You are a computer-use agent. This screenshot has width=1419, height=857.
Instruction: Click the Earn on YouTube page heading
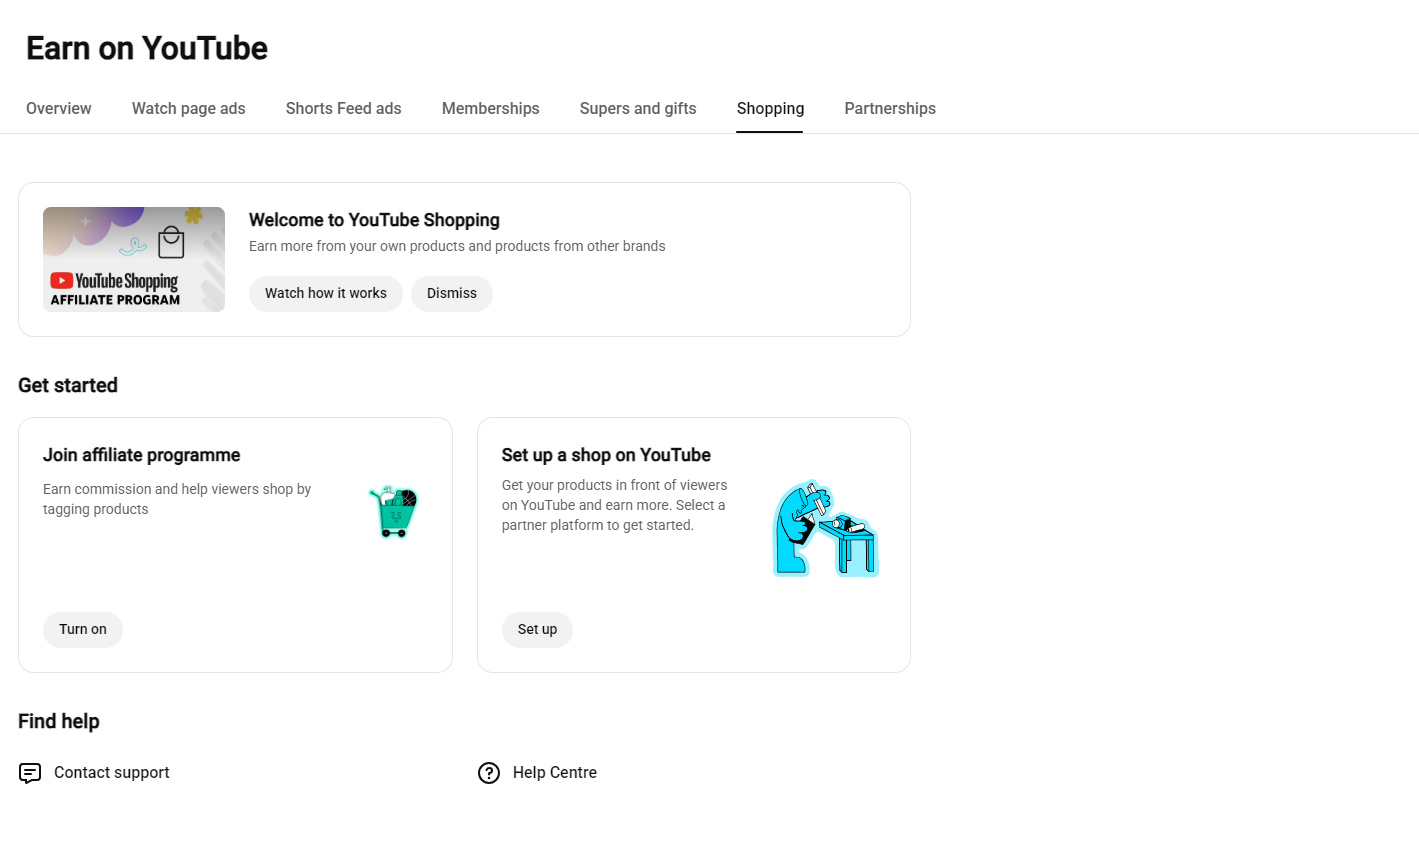(x=147, y=48)
